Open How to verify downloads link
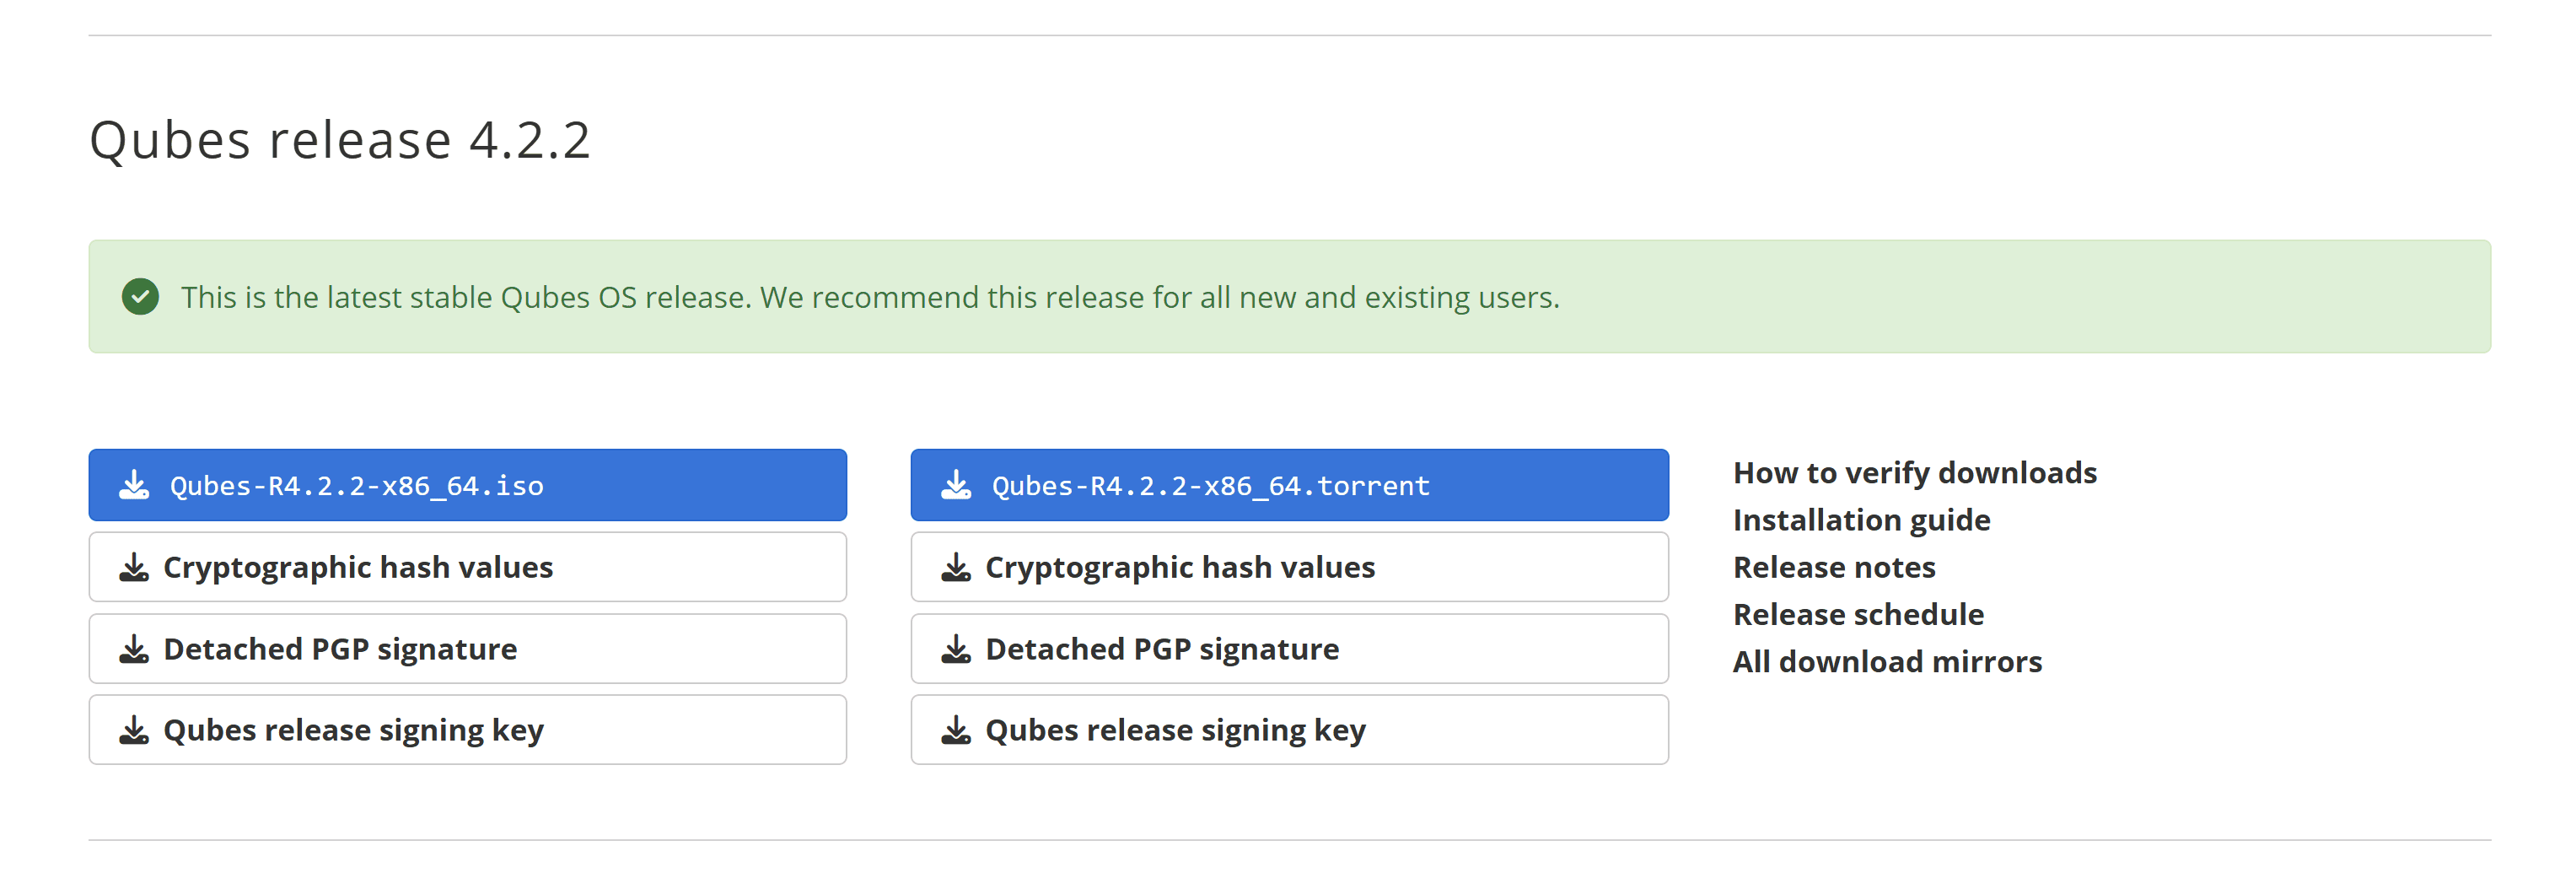 (x=1914, y=473)
